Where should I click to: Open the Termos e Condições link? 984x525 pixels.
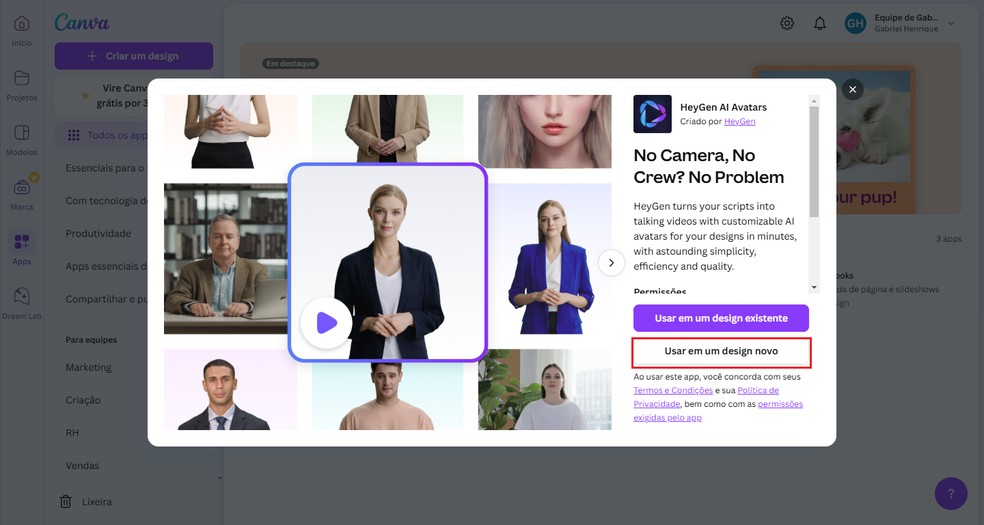pyautogui.click(x=673, y=390)
